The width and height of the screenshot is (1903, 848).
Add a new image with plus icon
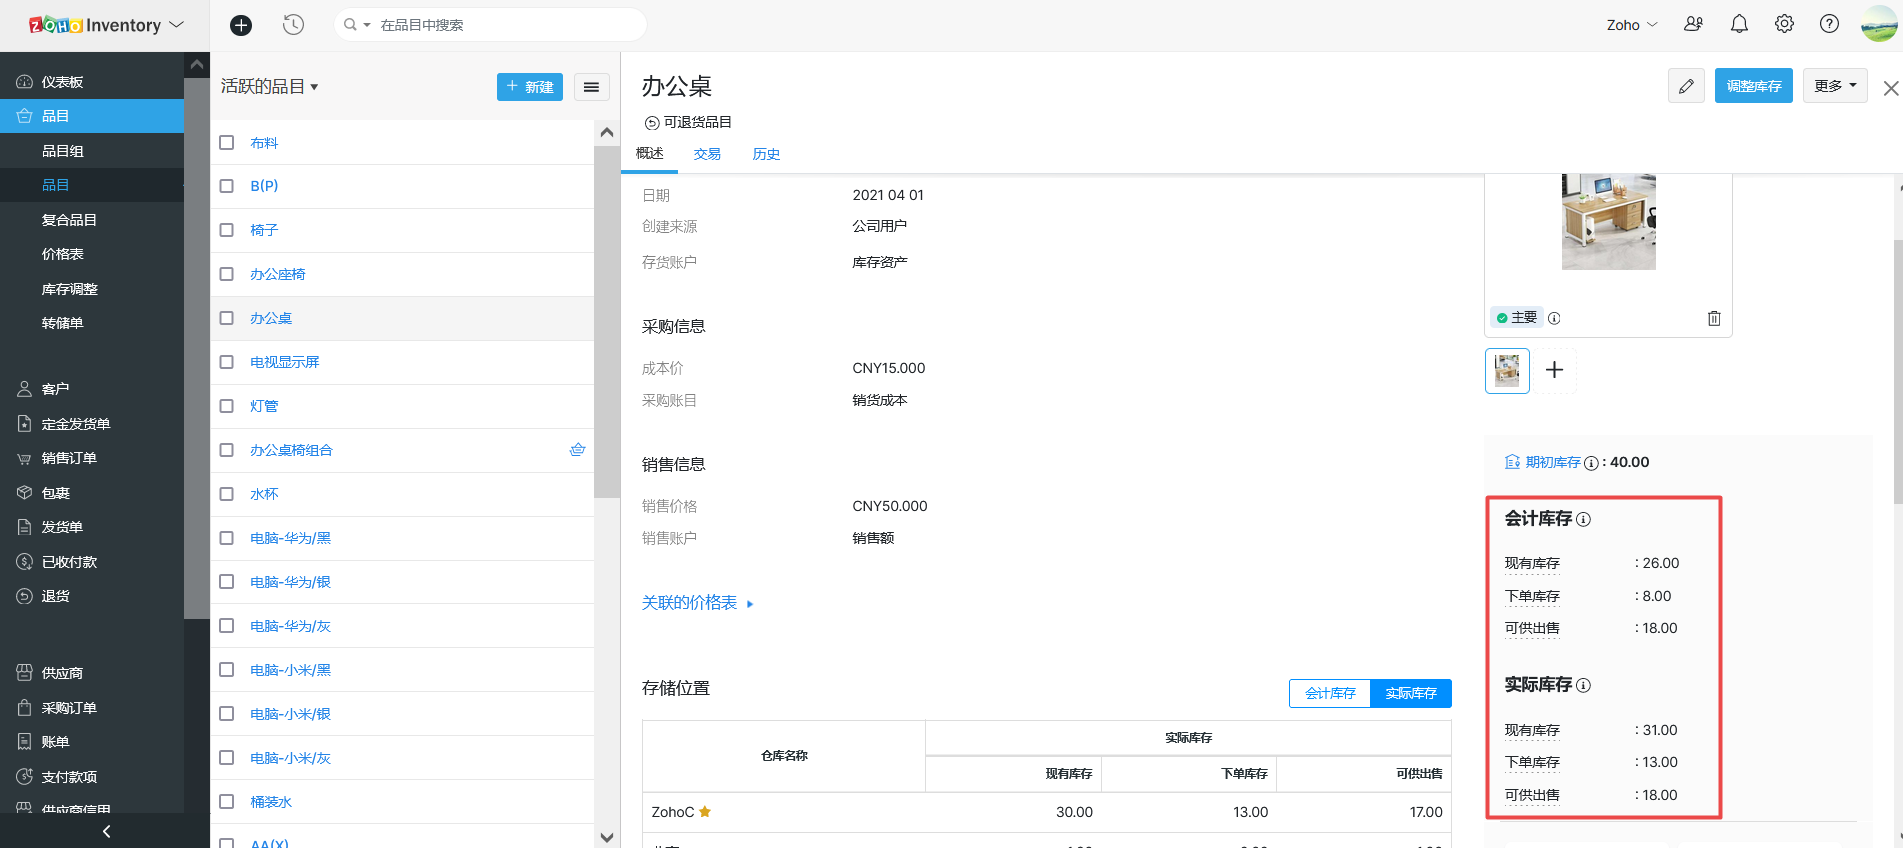pos(1554,370)
